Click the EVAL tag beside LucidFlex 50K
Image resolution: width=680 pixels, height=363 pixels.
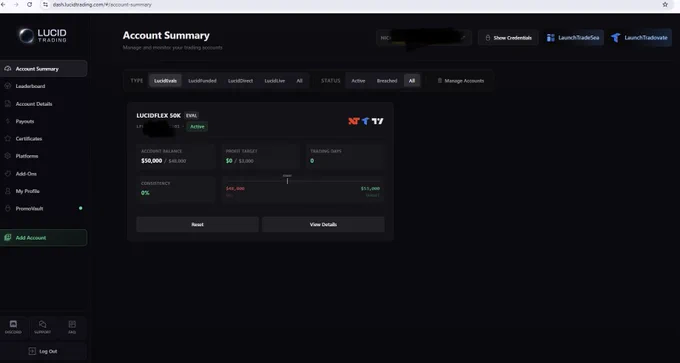pos(191,116)
